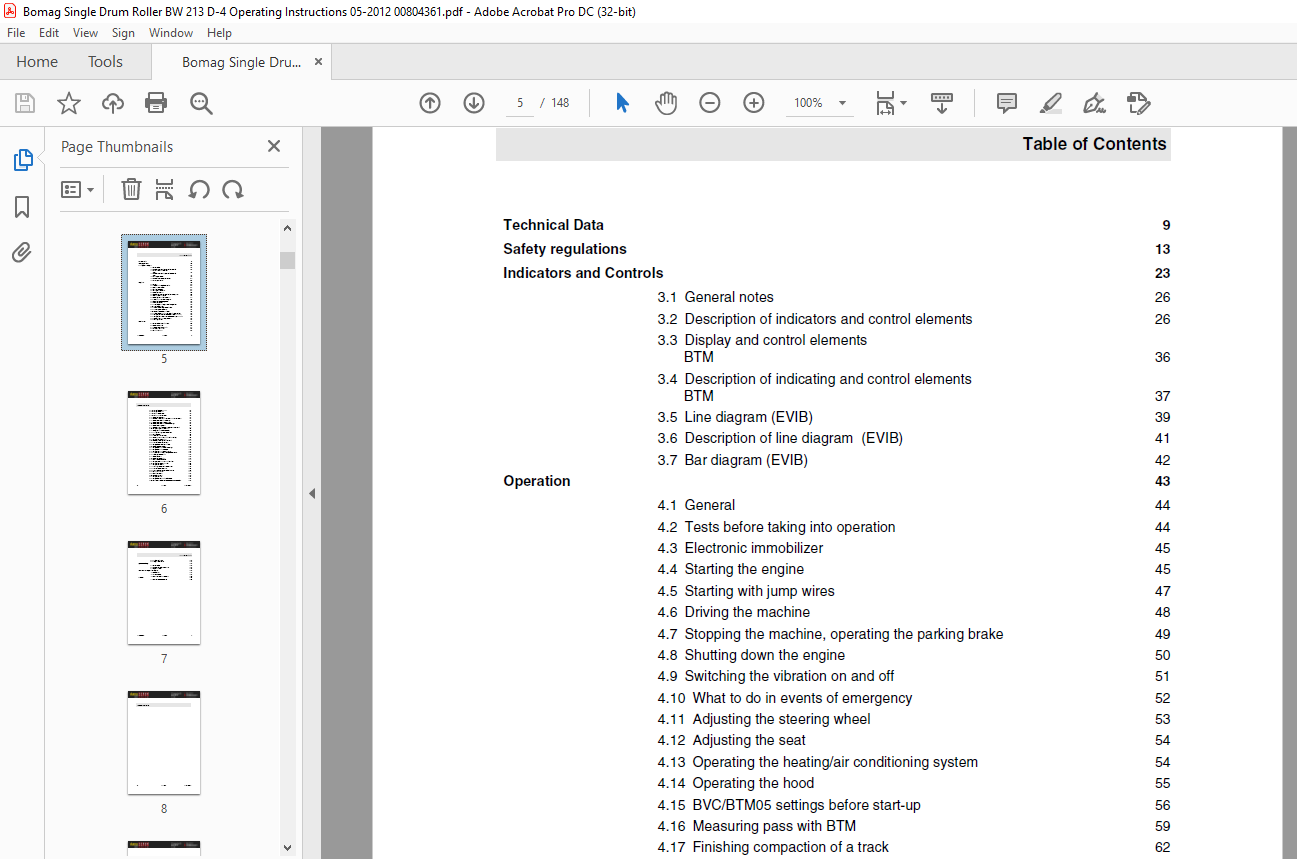The width and height of the screenshot is (1297, 859).
Task: Select page 5 thumbnail
Action: (x=164, y=292)
